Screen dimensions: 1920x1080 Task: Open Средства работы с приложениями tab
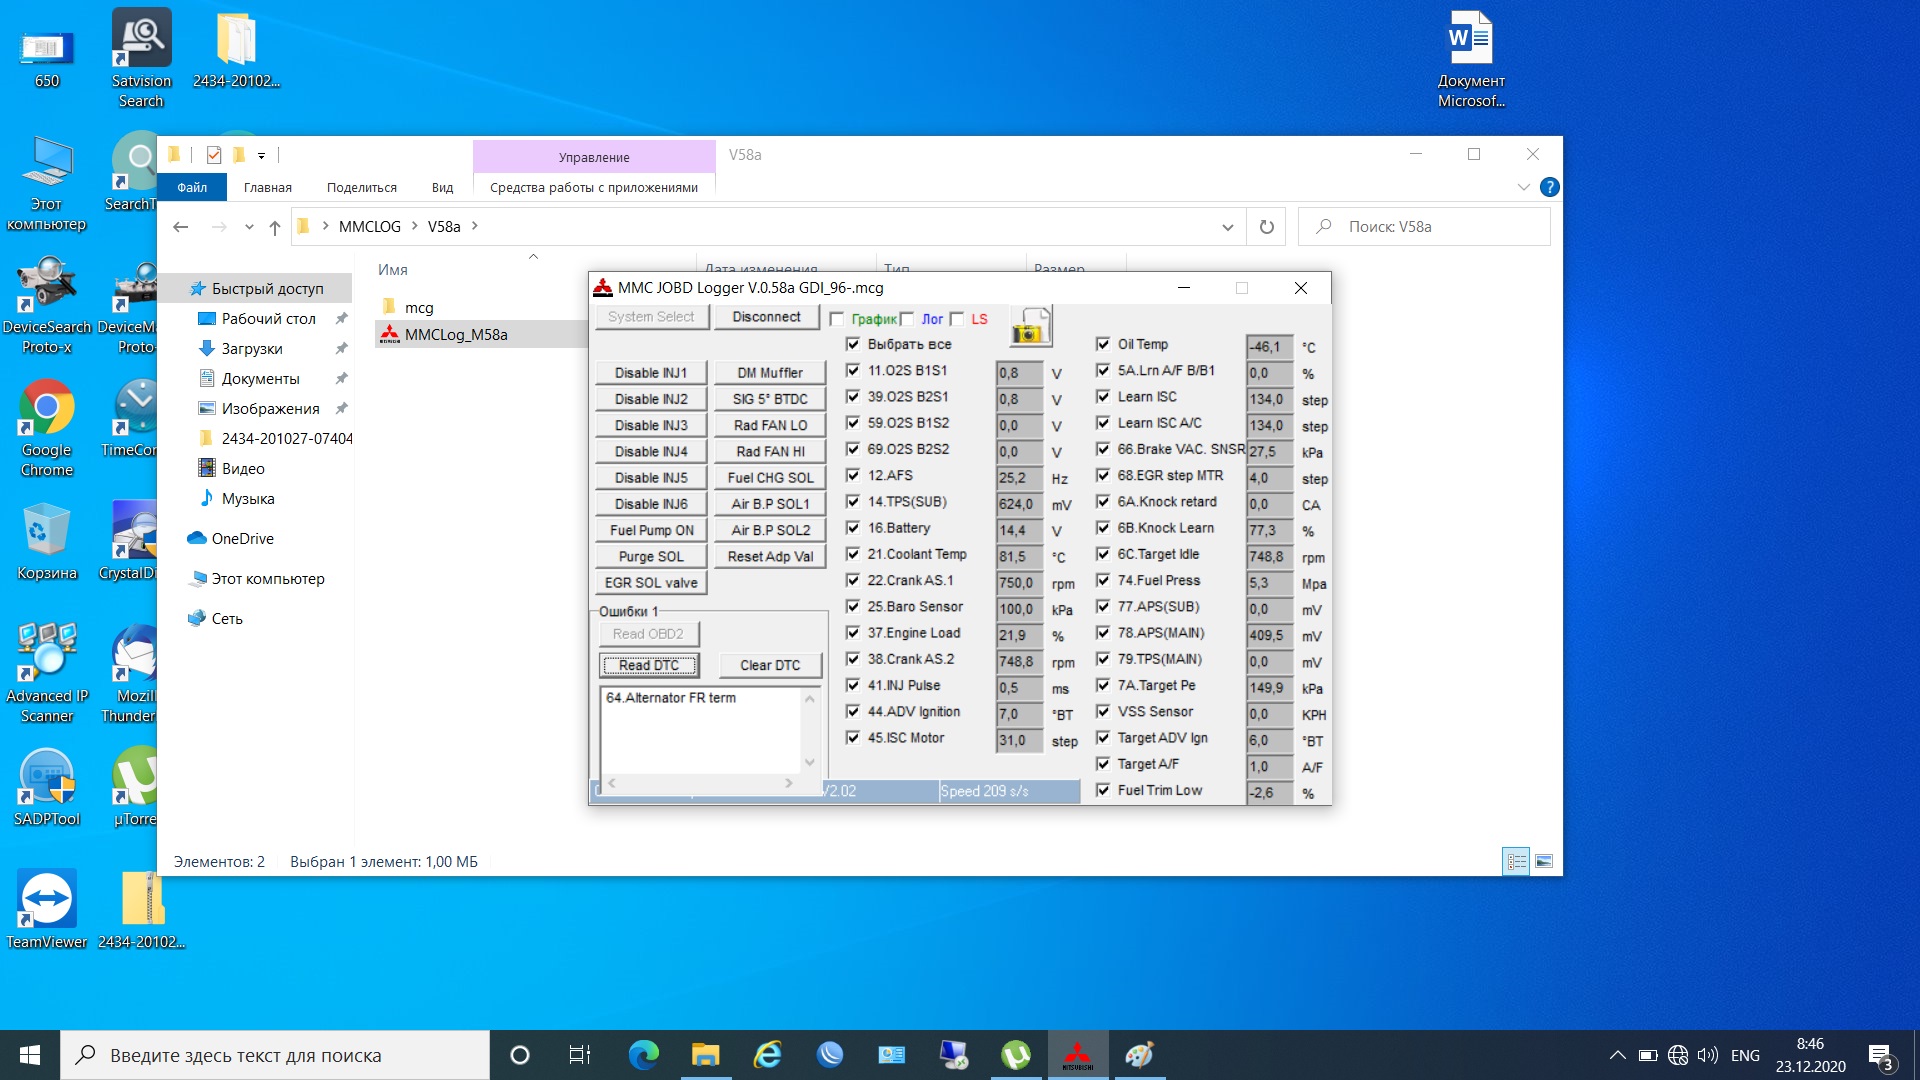point(594,187)
